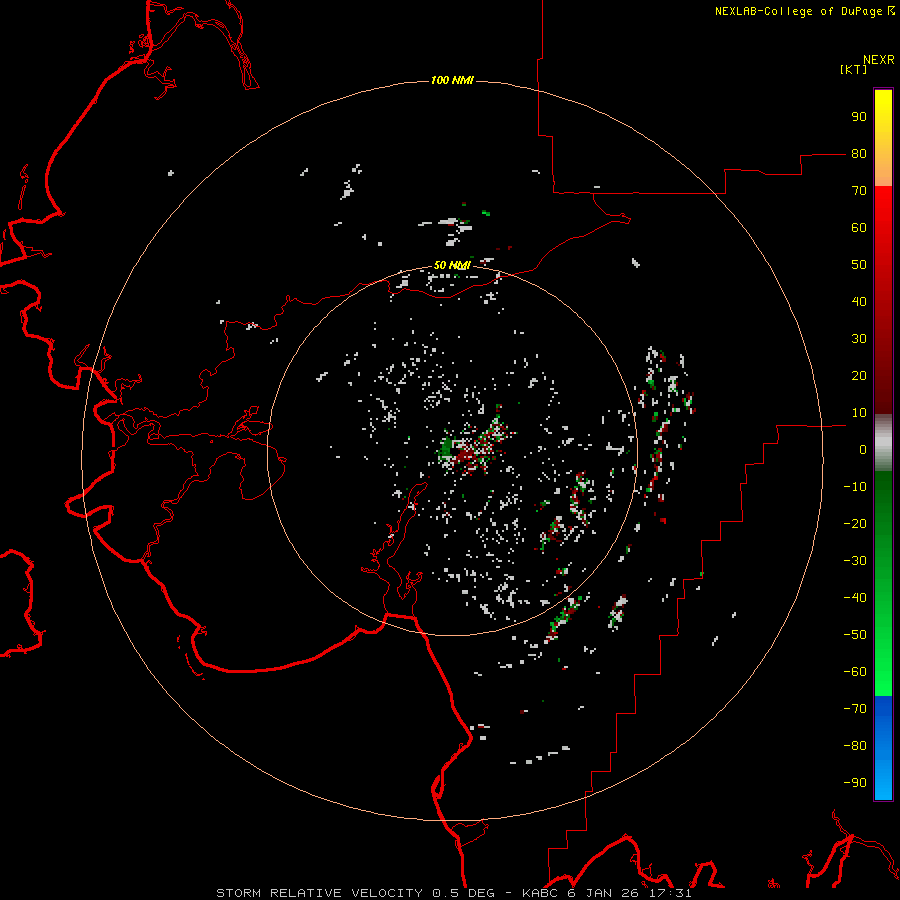Viewport: 900px width, 900px height.
Task: Click the 40 value on the velocity scale
Action: (x=859, y=302)
